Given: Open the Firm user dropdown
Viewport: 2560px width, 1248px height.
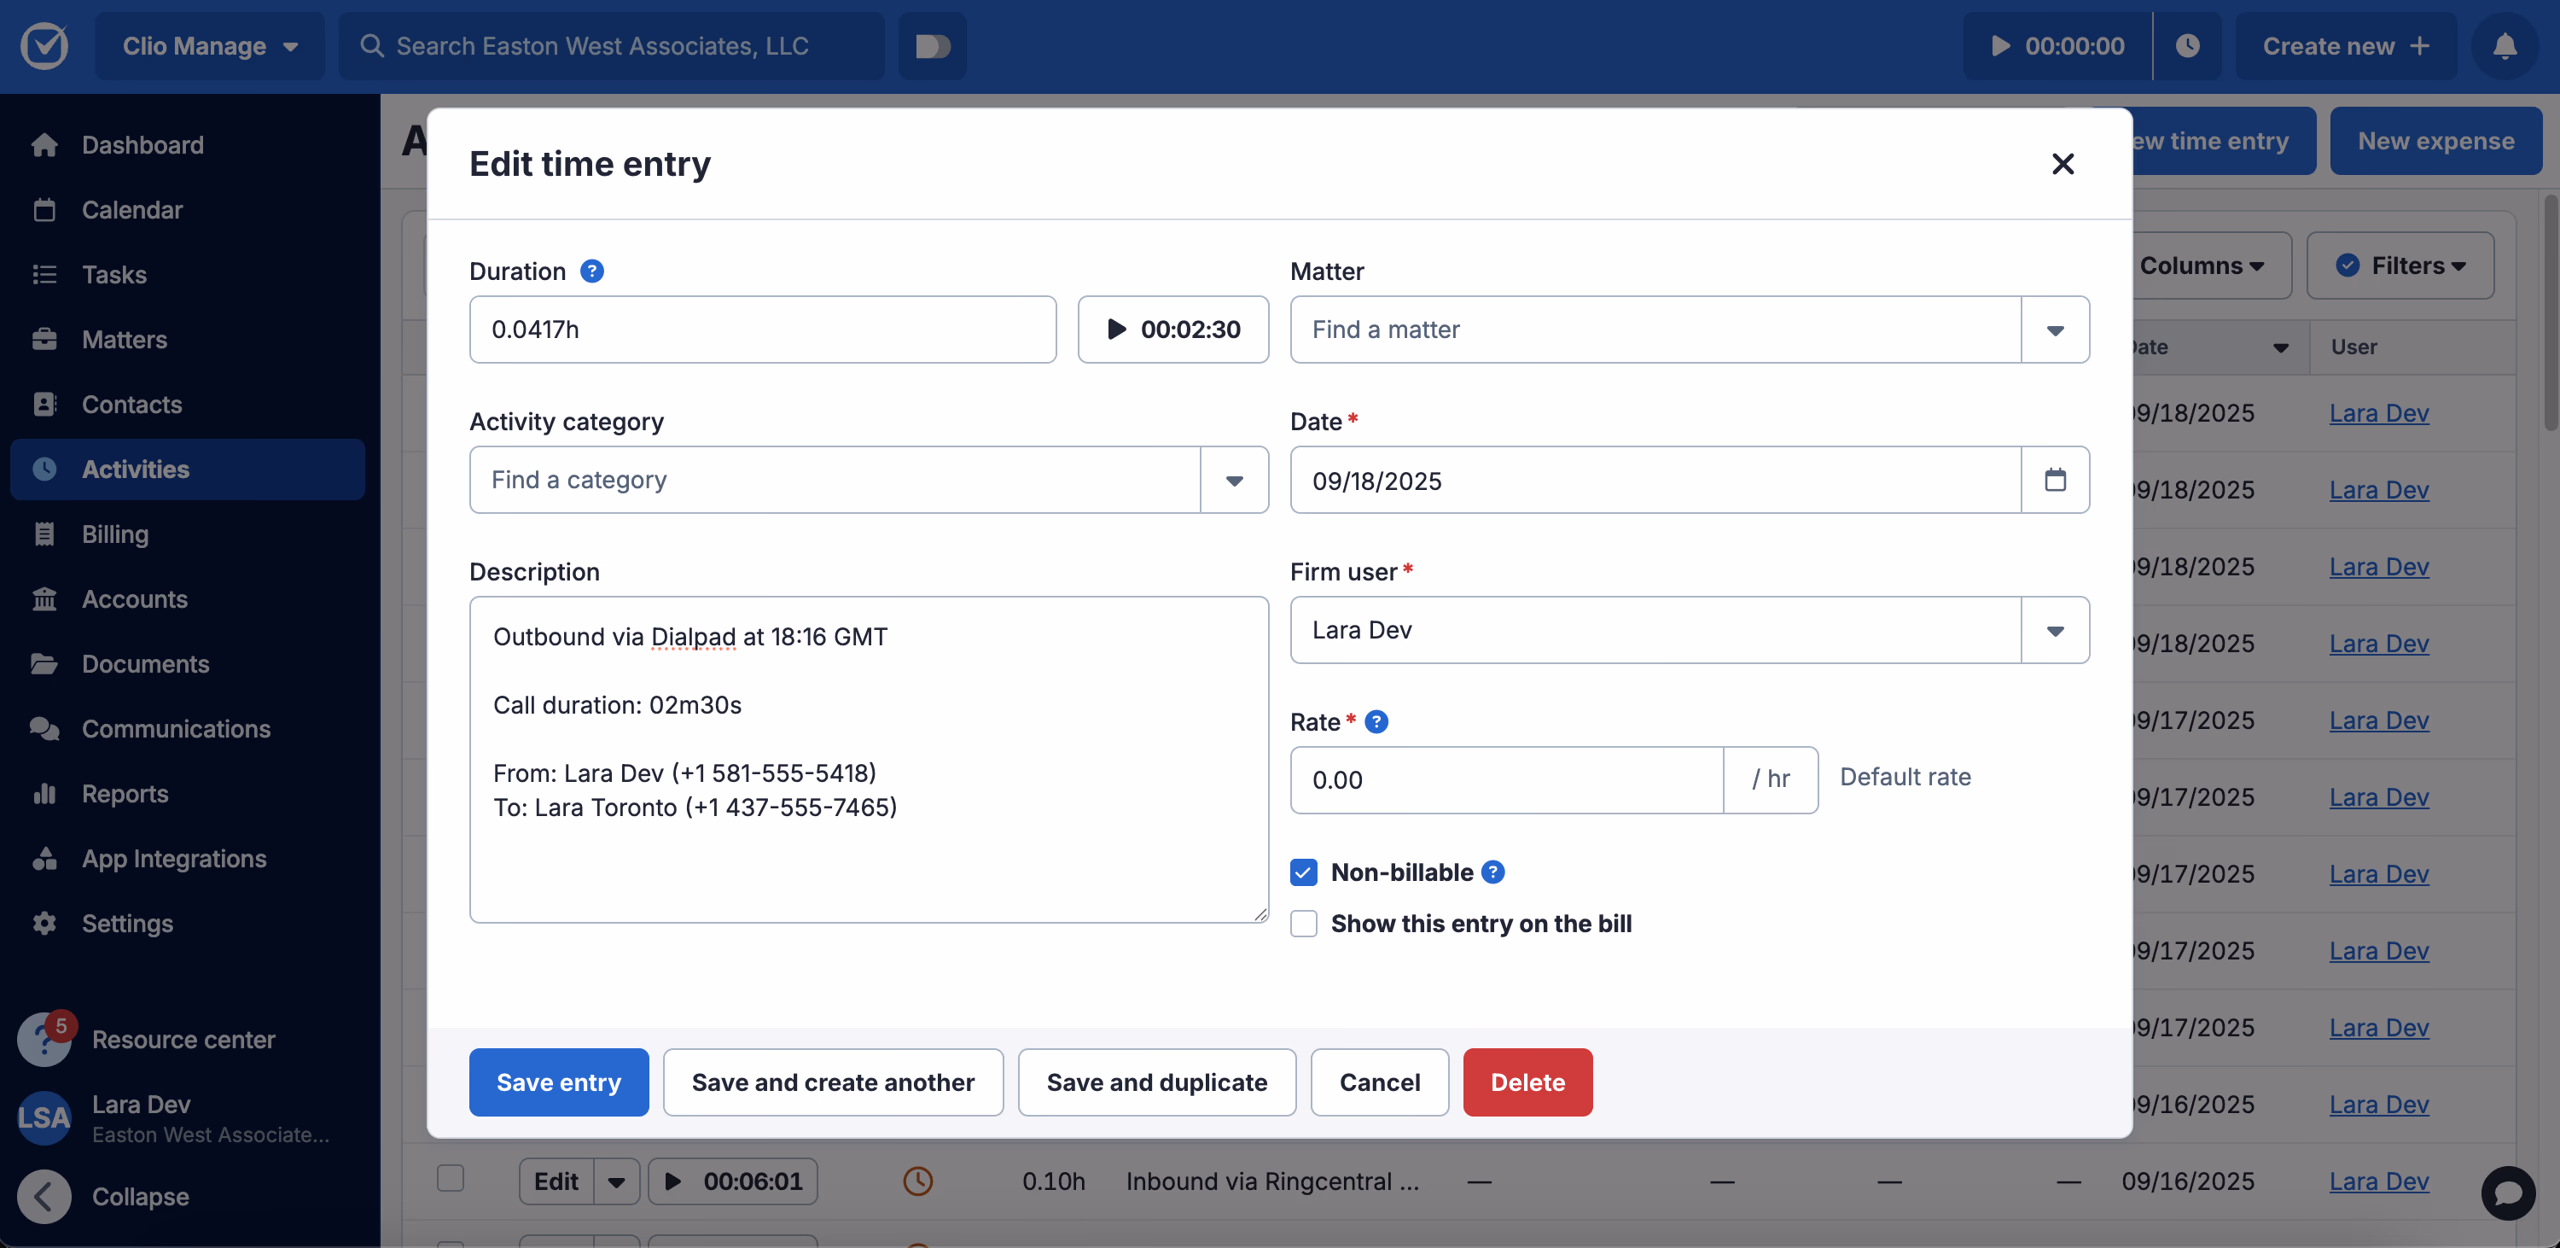Looking at the screenshot, I should coord(2055,630).
